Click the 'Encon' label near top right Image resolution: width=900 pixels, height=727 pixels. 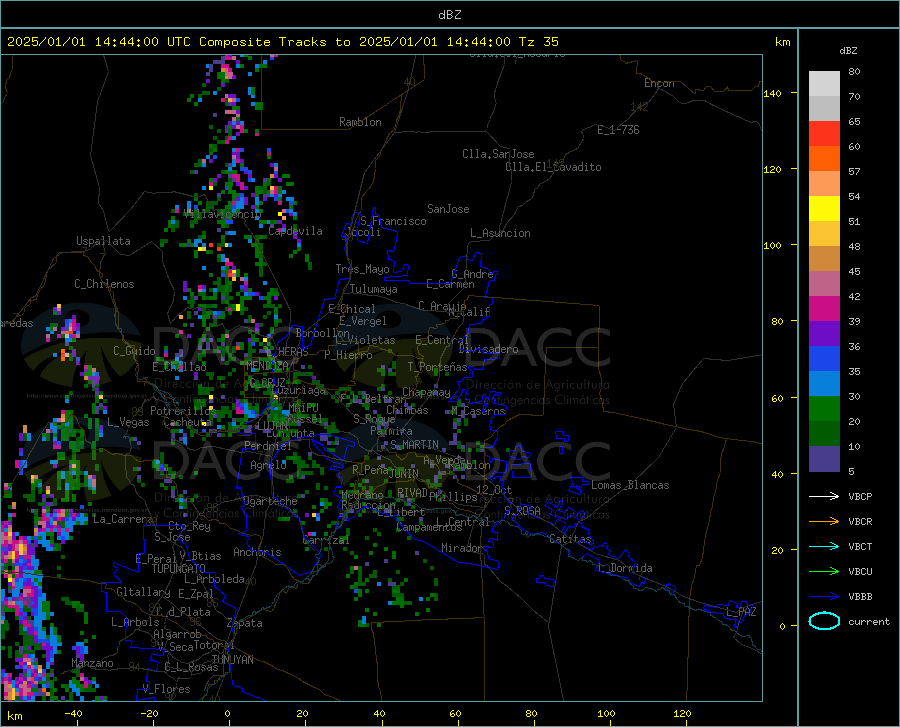click(659, 83)
